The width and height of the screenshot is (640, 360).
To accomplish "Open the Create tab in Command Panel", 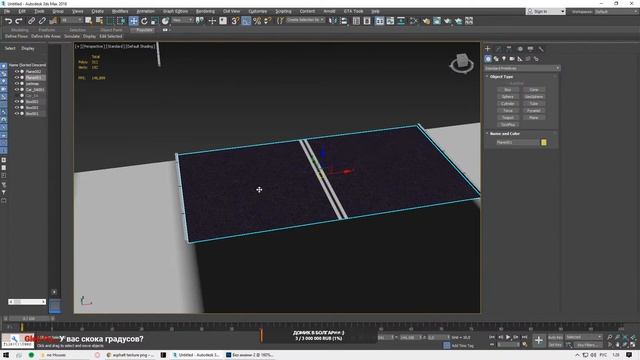I will [488, 49].
